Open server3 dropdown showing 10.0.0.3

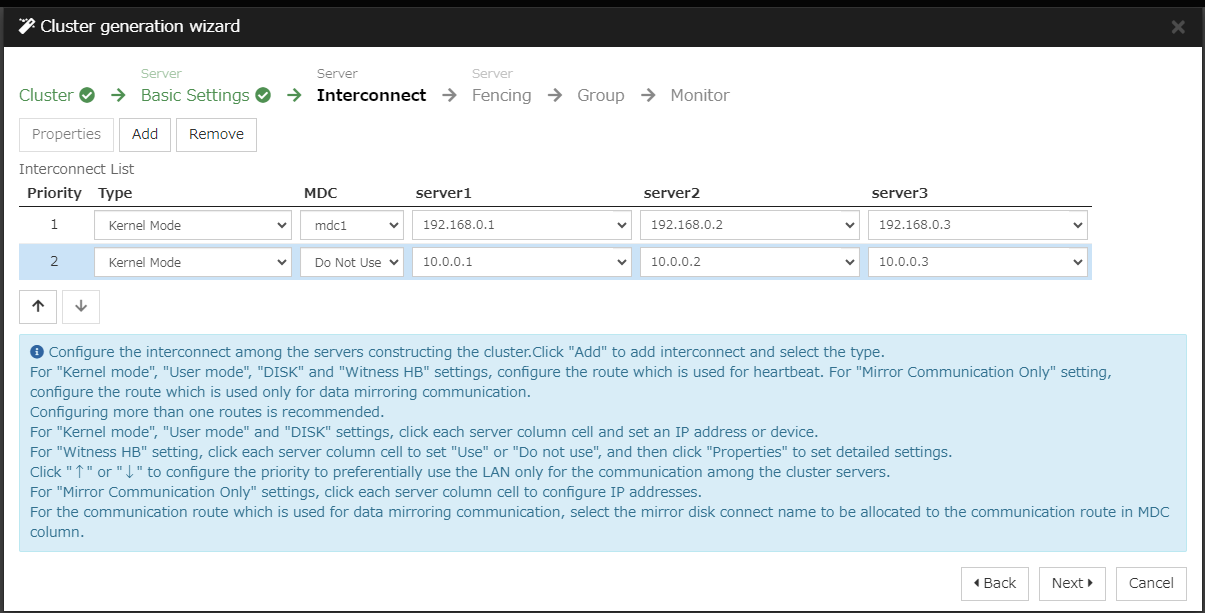click(x=977, y=263)
